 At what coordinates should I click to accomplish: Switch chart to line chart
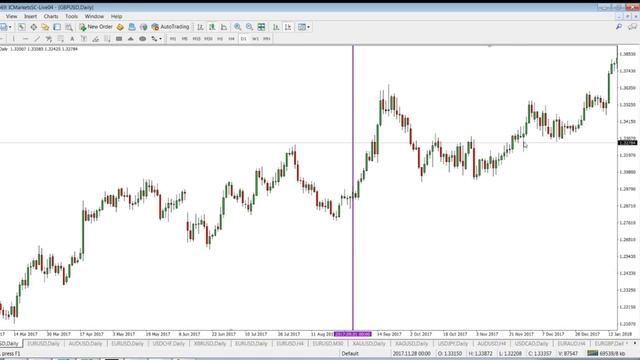224,27
